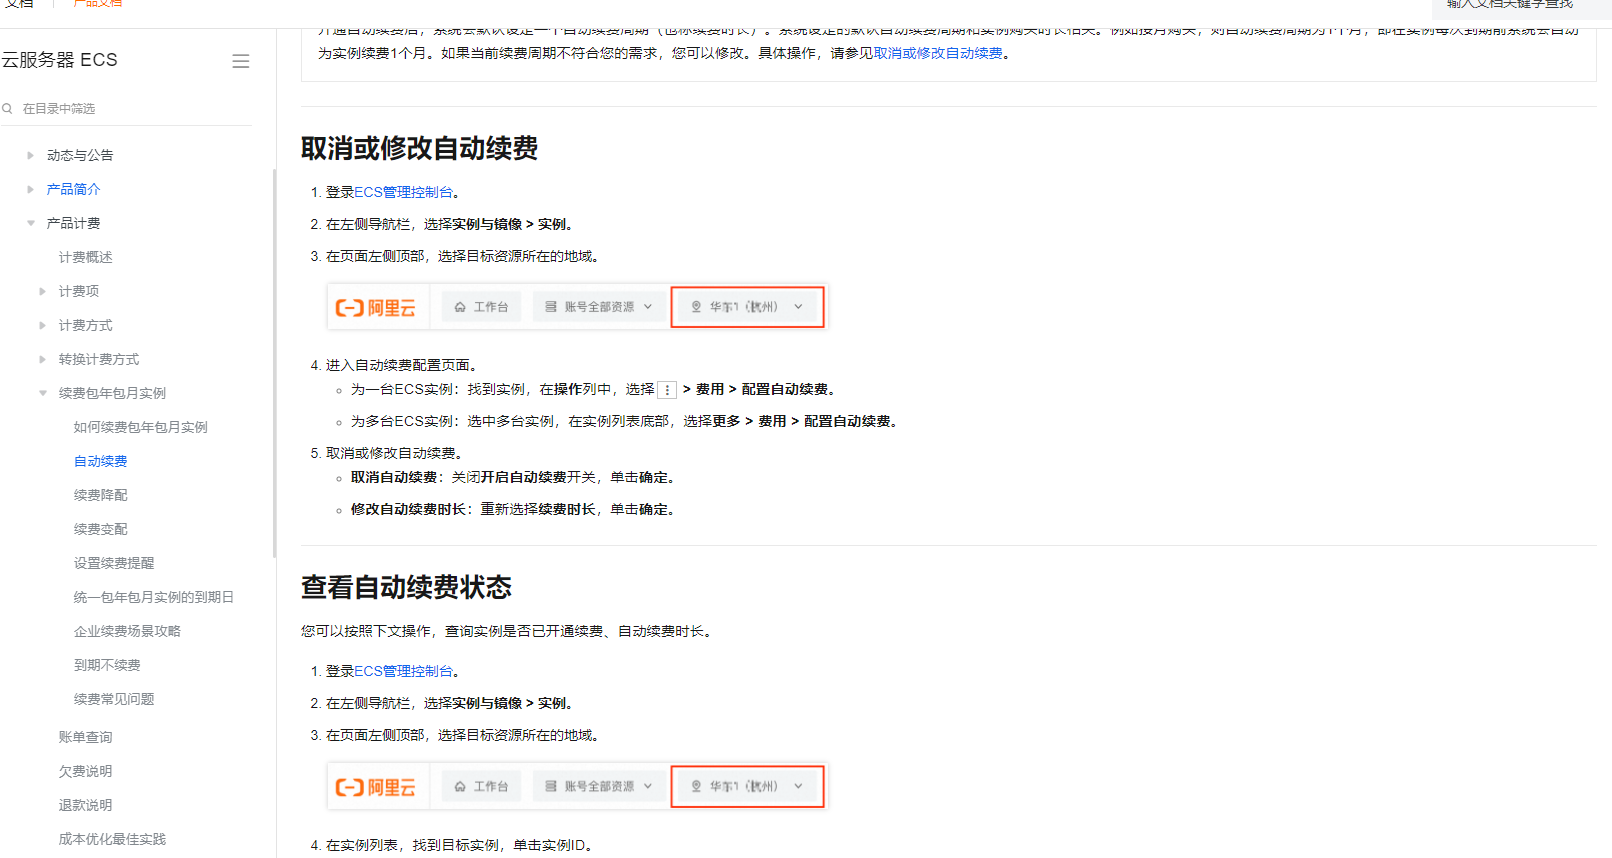Follow the 取消或修改自动续费 link in the note box

click(x=938, y=53)
